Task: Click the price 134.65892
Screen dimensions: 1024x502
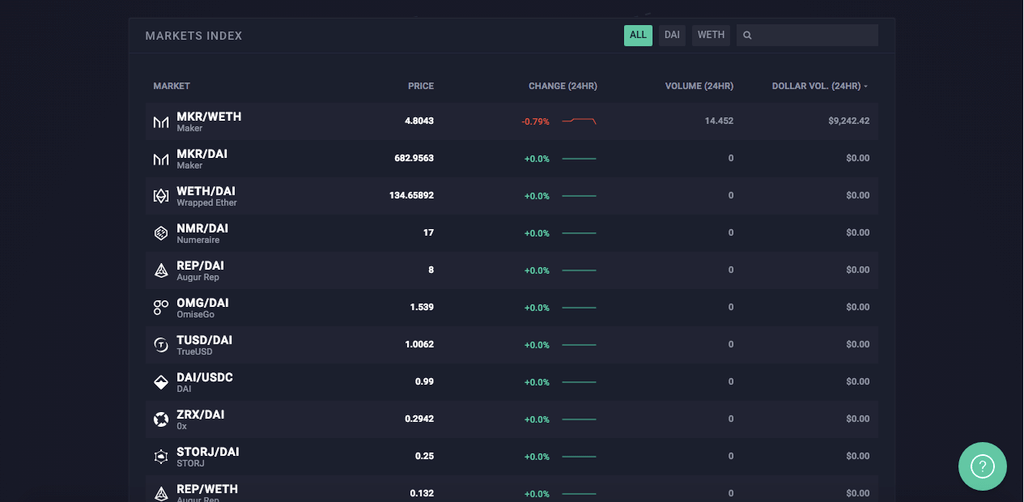Action: coord(411,196)
